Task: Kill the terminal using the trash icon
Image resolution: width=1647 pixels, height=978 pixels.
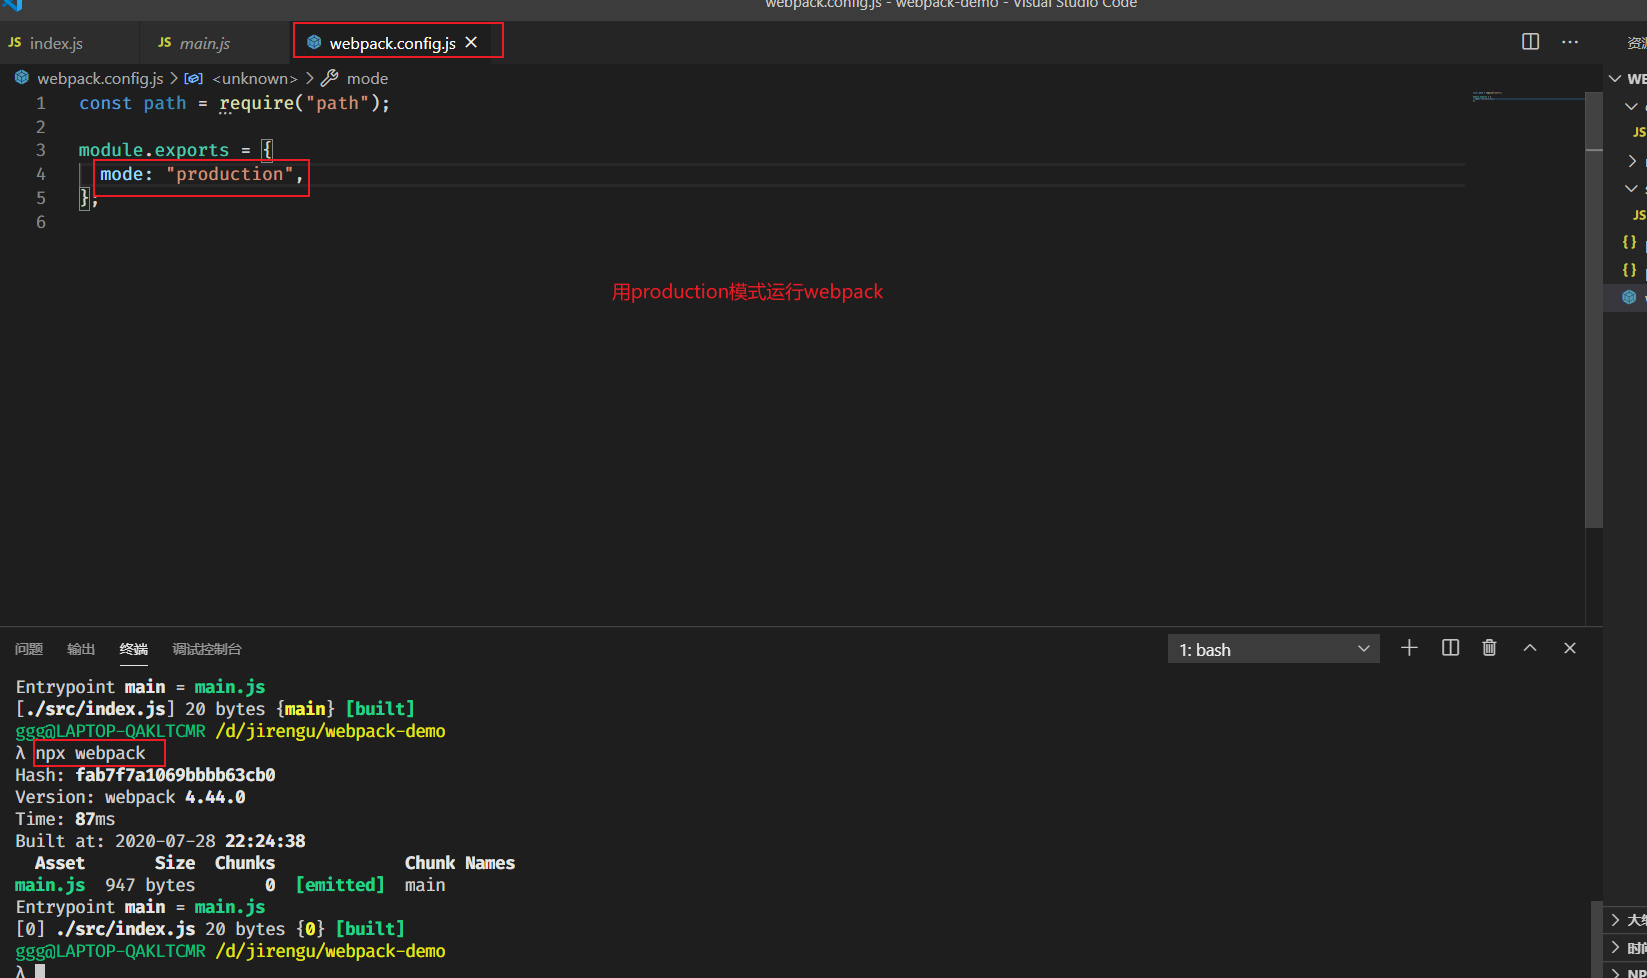Action: pyautogui.click(x=1489, y=648)
